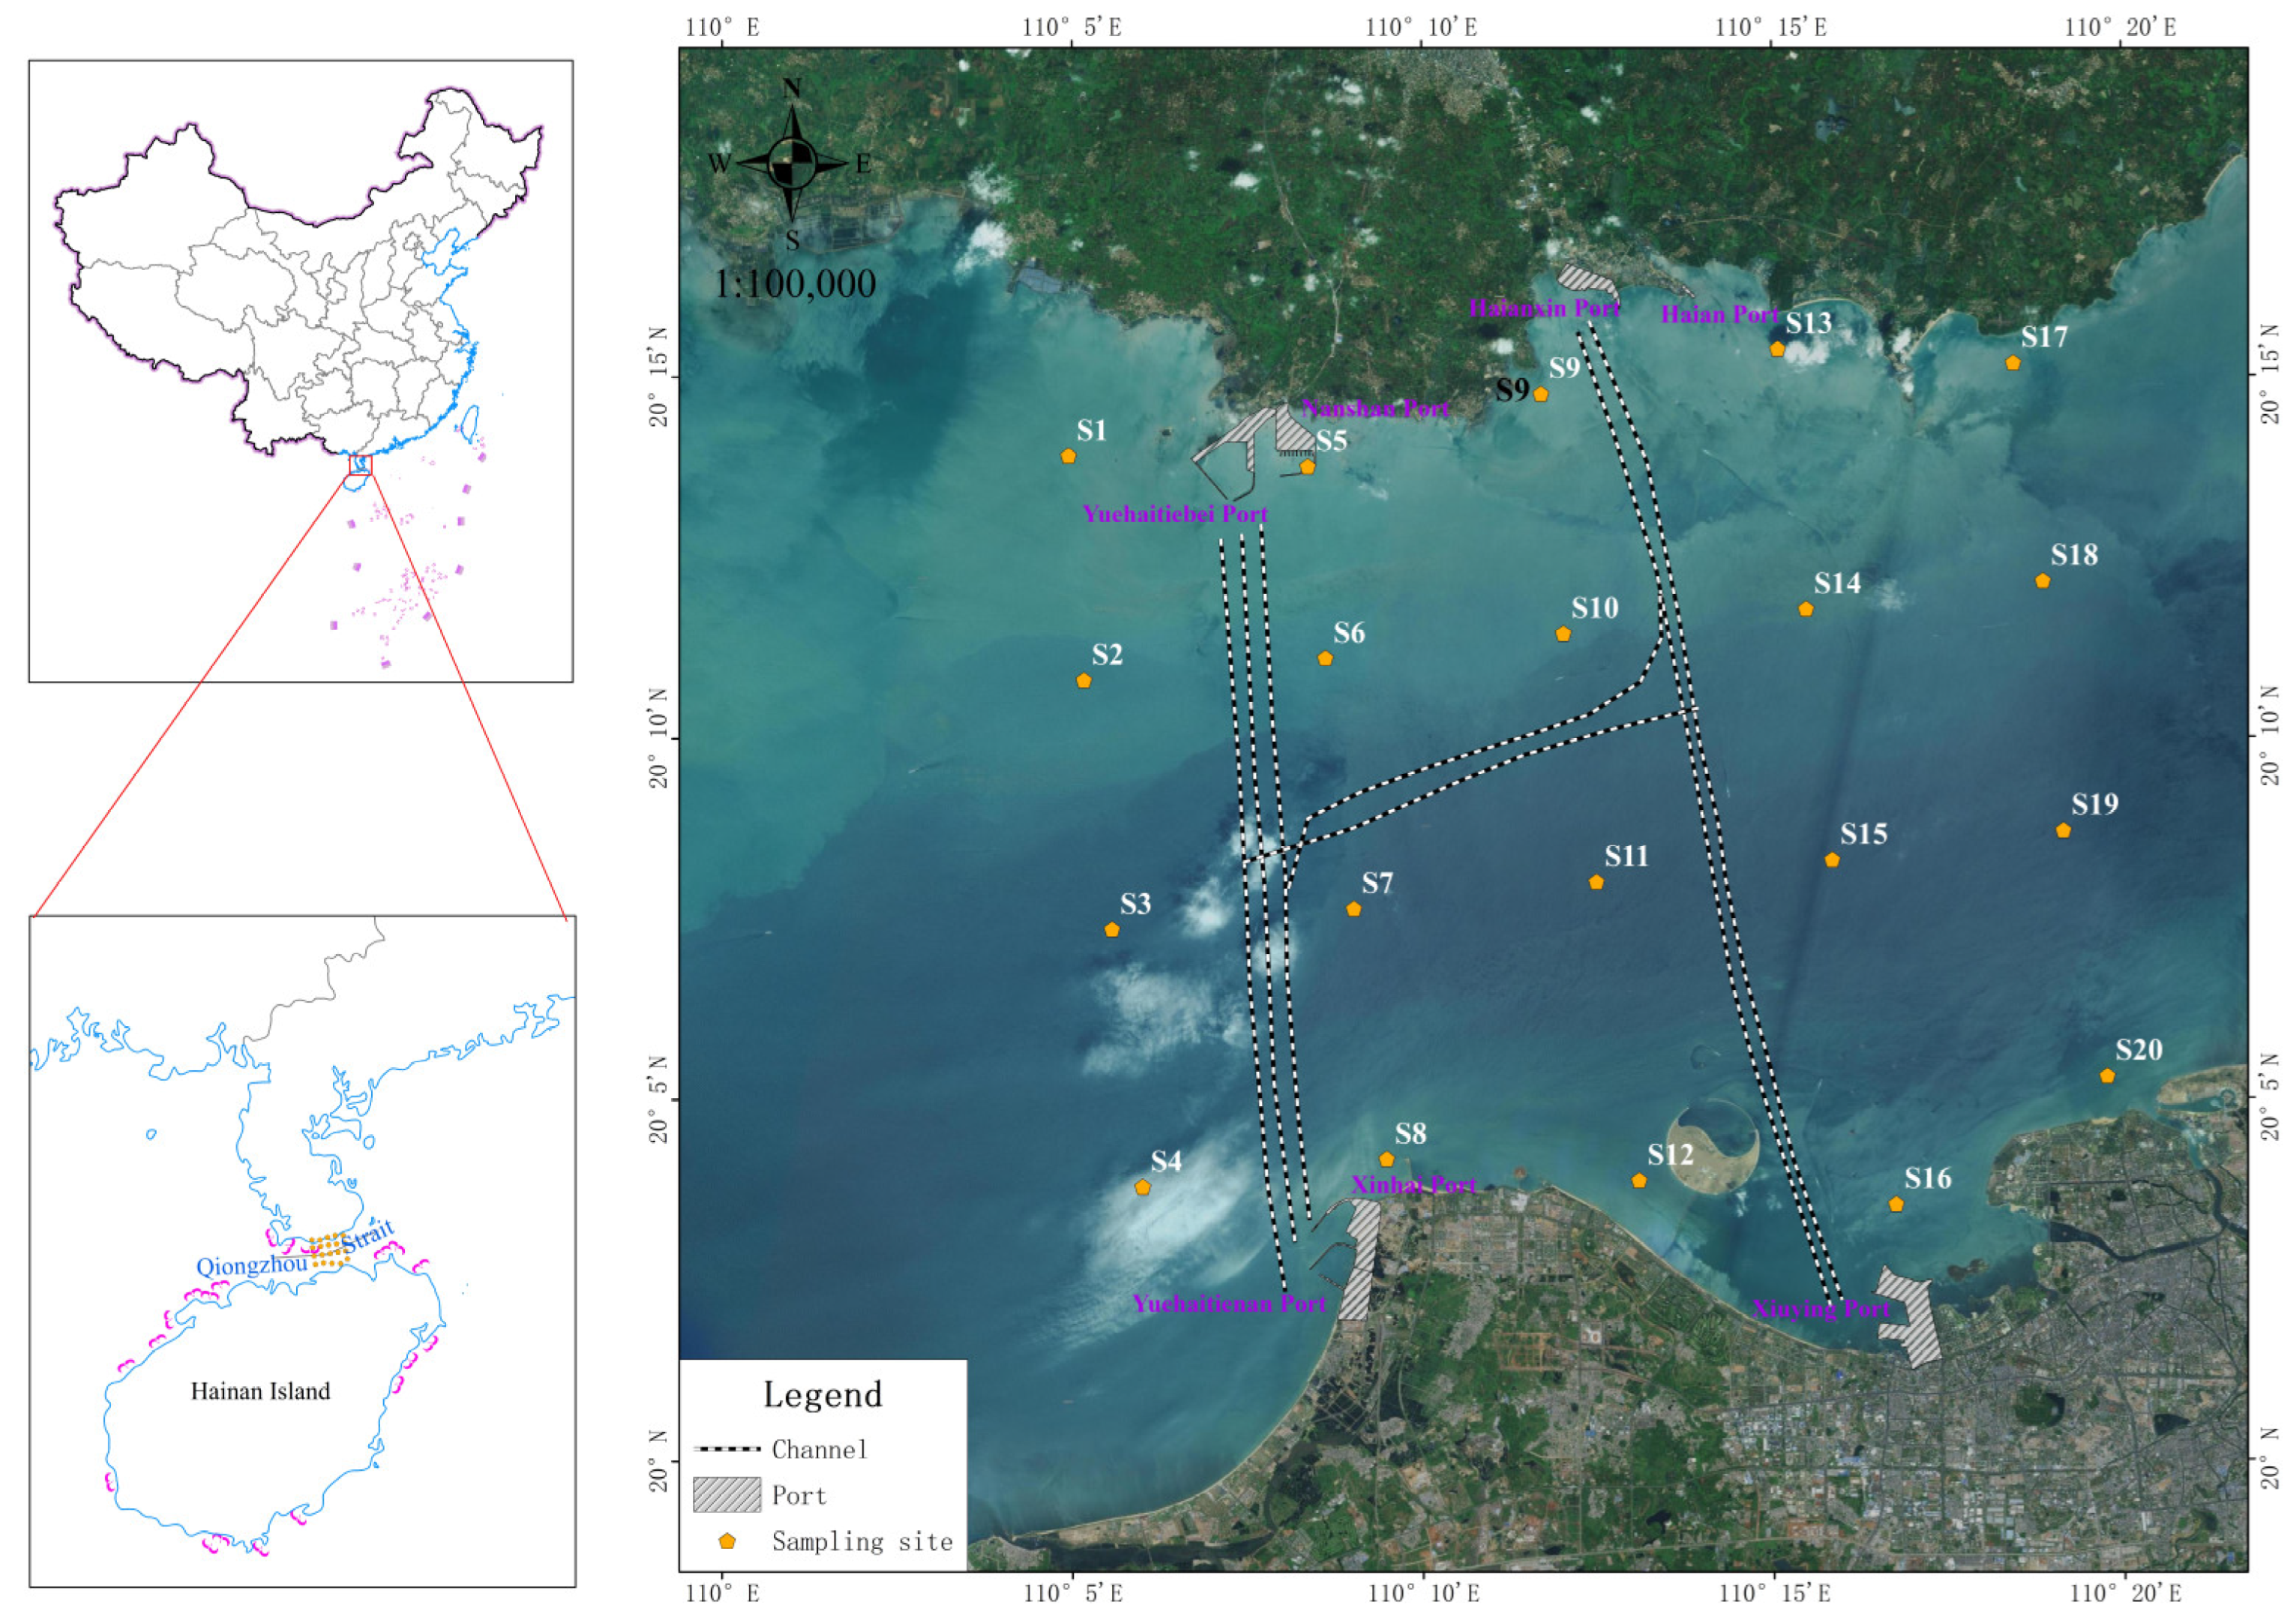Click the dashed Channel legend symbol
This screenshot has height=1620, width=2296.
point(727,1449)
